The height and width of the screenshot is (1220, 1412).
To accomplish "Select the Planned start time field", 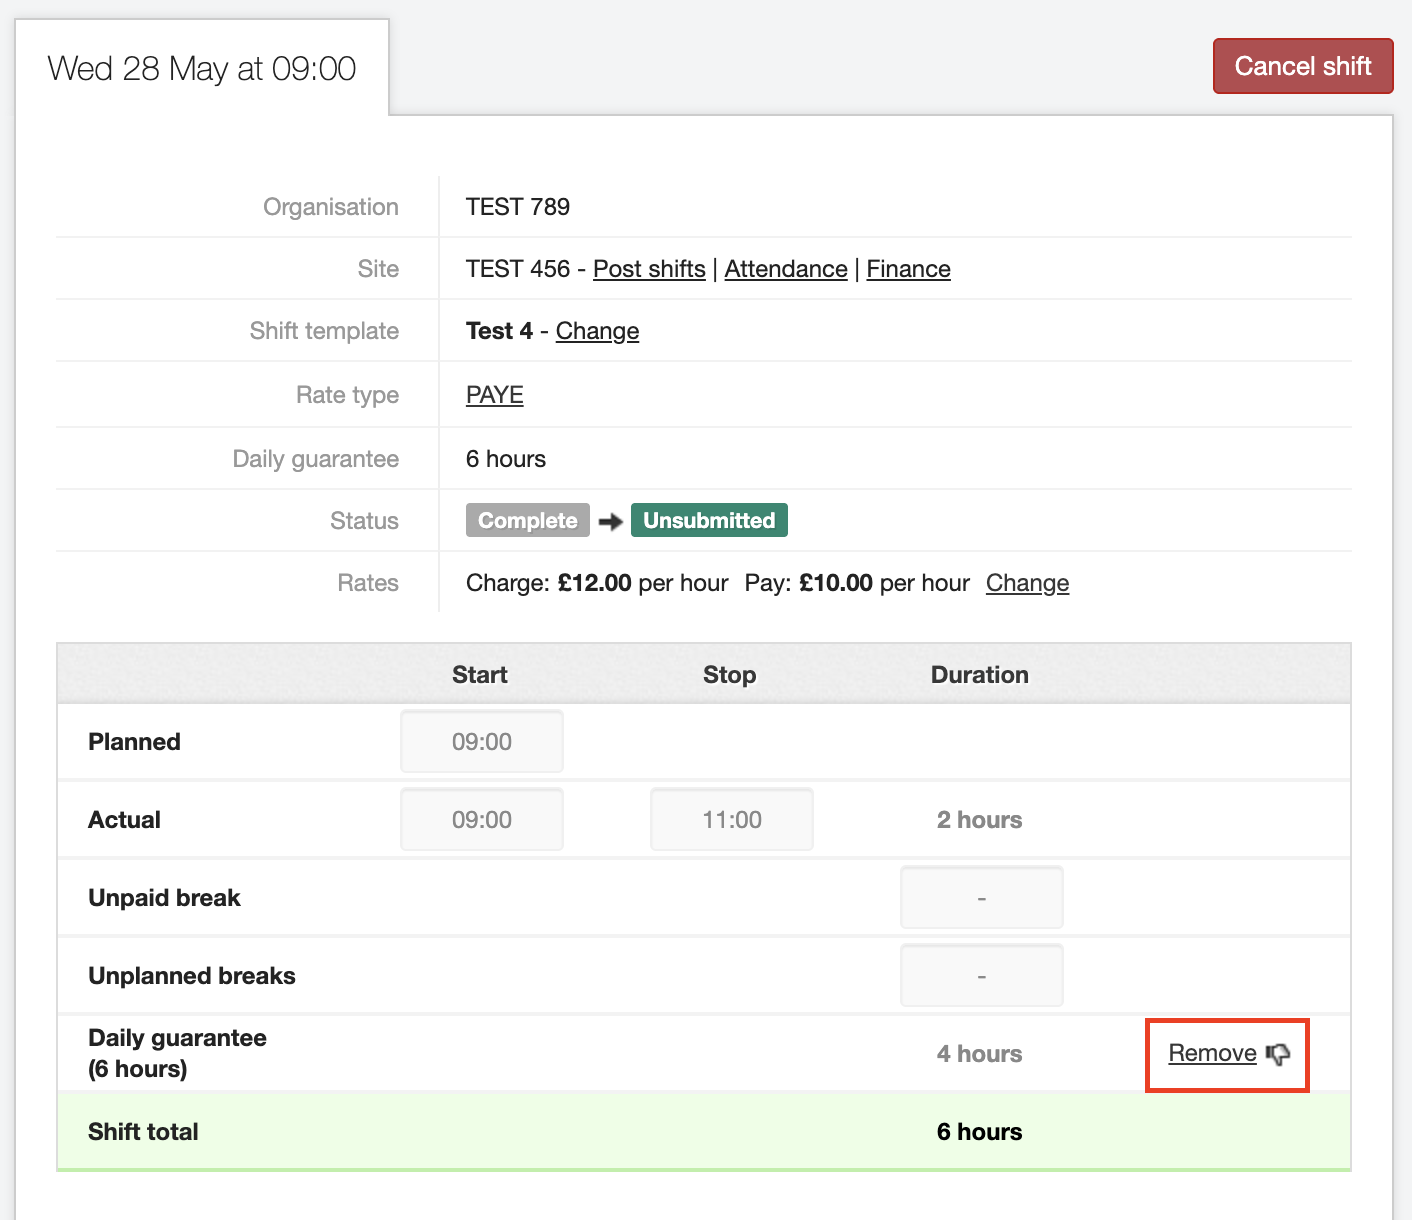I will (x=482, y=742).
